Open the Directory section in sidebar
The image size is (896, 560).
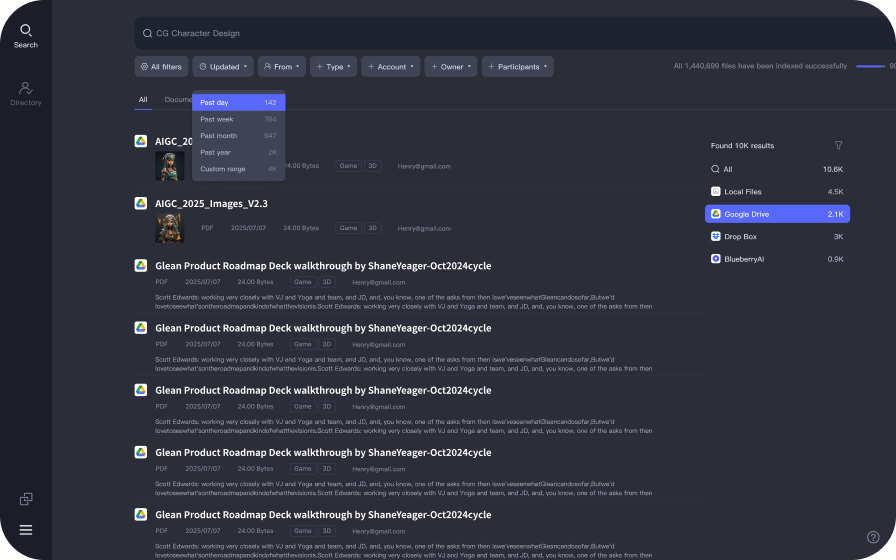26,94
